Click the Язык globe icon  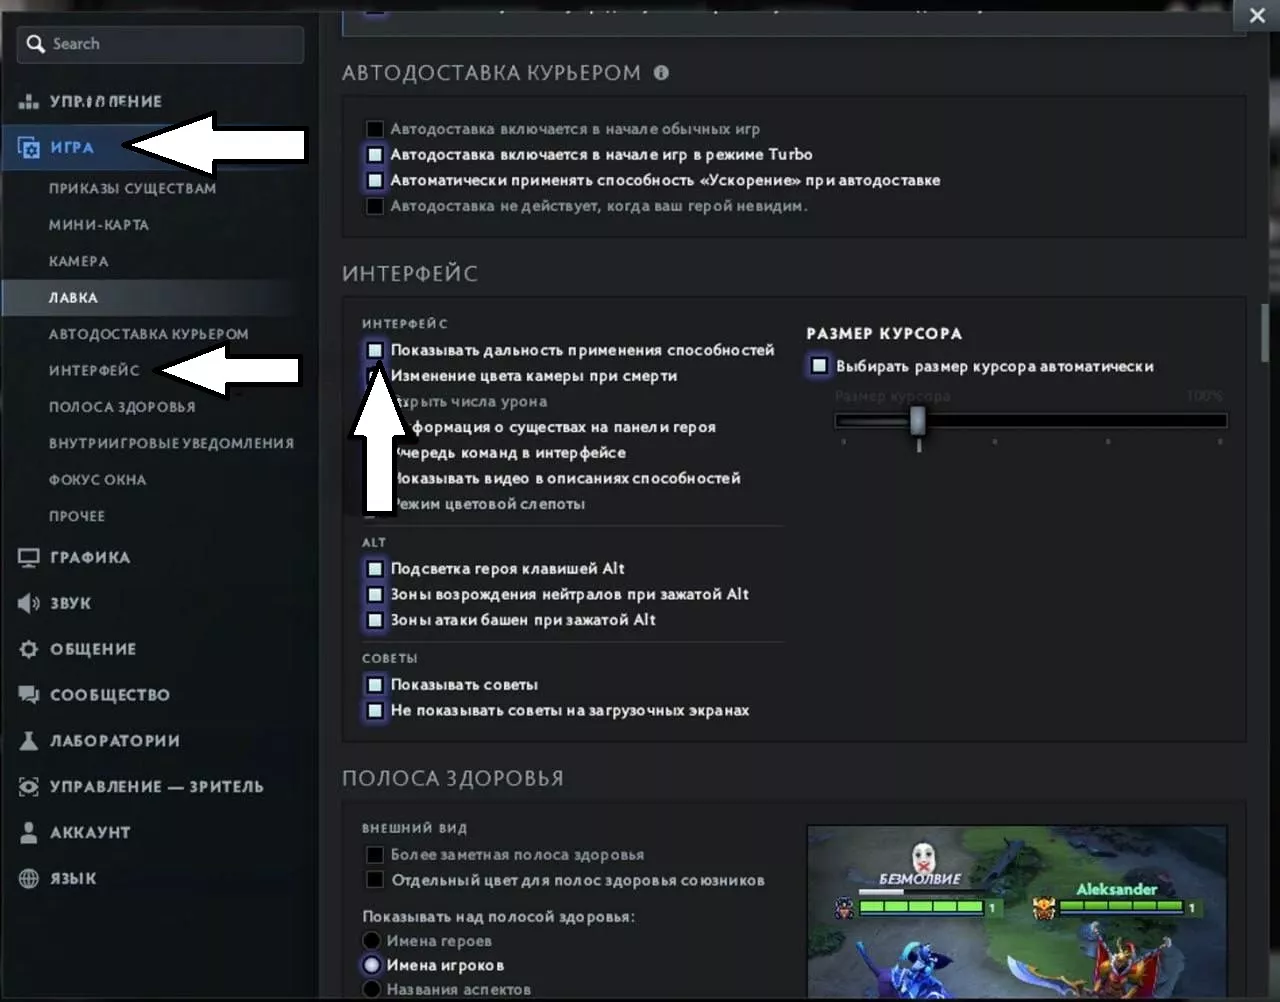pos(29,878)
